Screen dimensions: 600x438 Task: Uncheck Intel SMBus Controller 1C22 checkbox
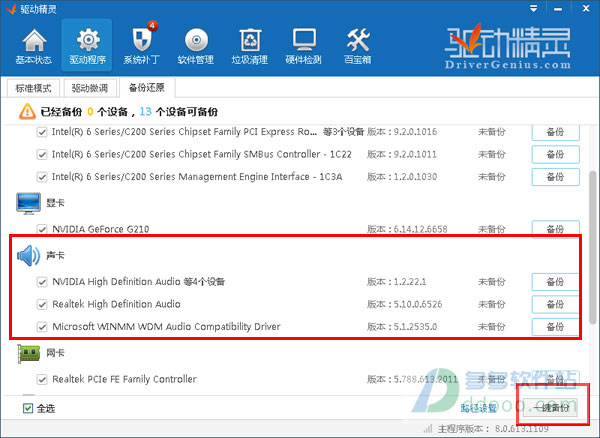[42, 155]
